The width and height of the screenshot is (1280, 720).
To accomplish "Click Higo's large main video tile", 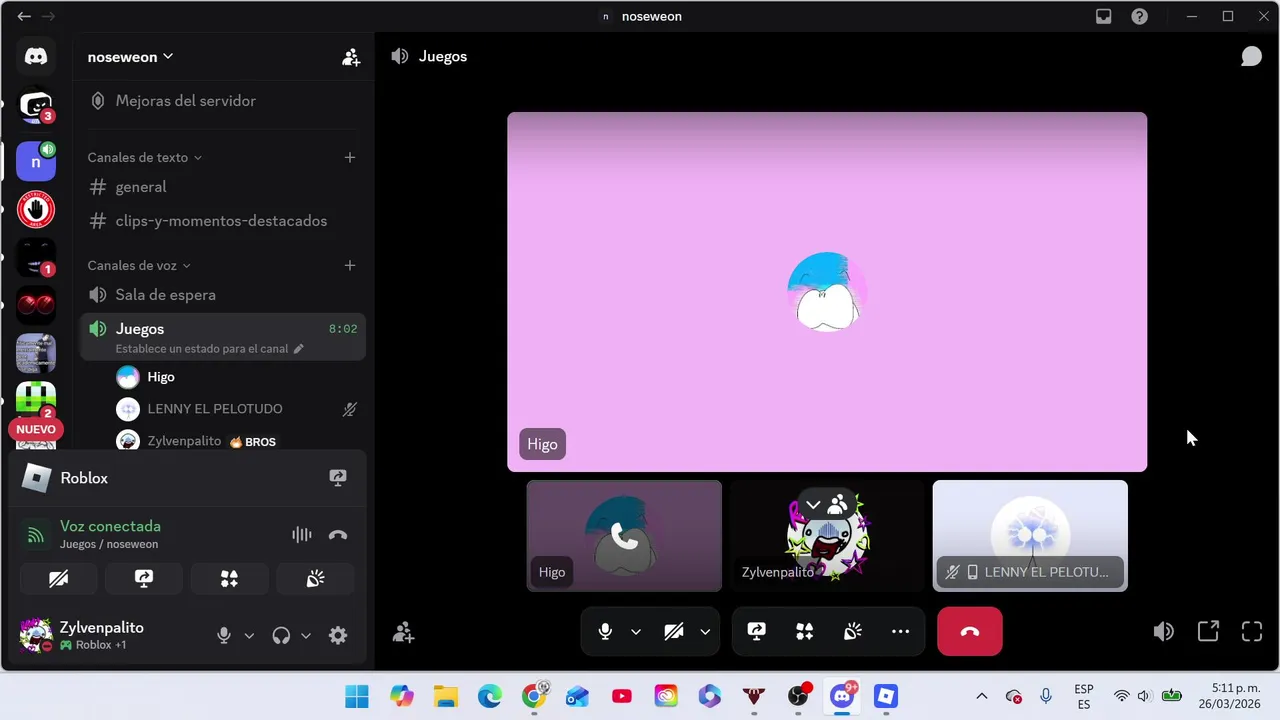I will point(827,292).
